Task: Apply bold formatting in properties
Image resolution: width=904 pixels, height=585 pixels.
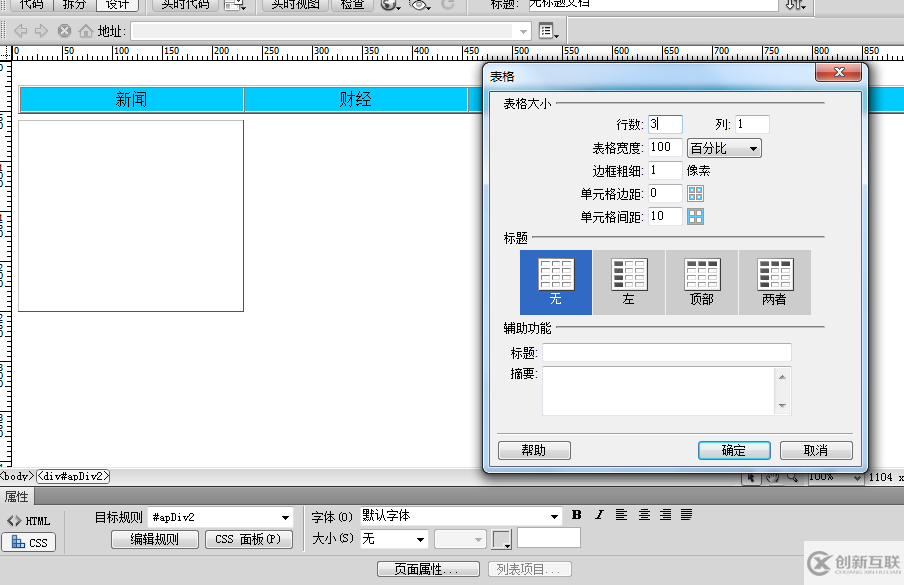Action: 576,515
